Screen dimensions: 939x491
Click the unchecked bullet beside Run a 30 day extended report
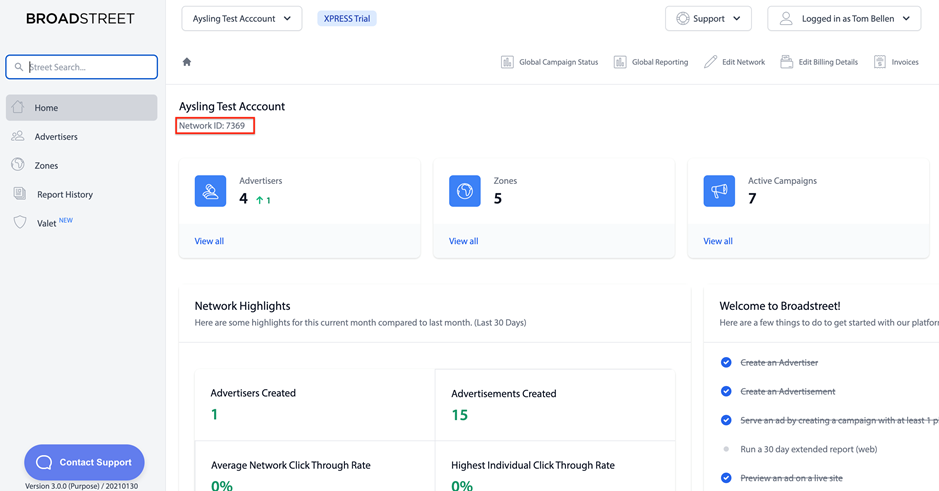point(726,449)
